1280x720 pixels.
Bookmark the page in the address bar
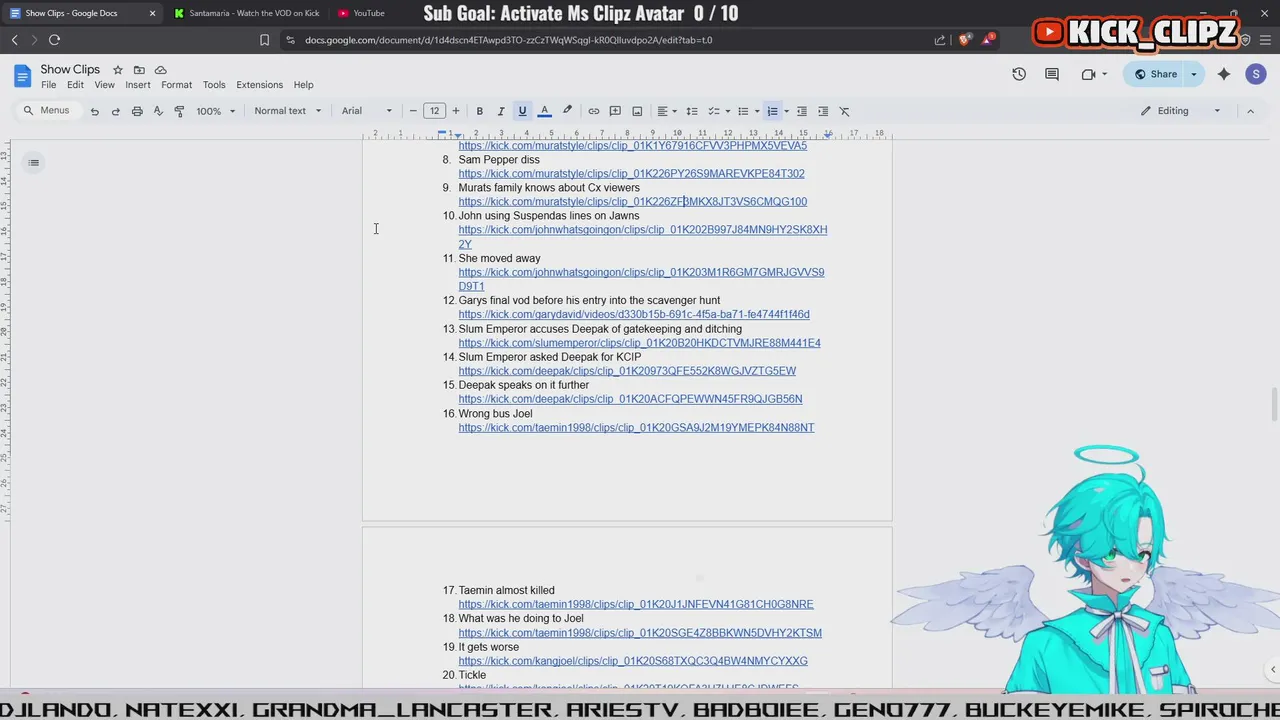264,40
